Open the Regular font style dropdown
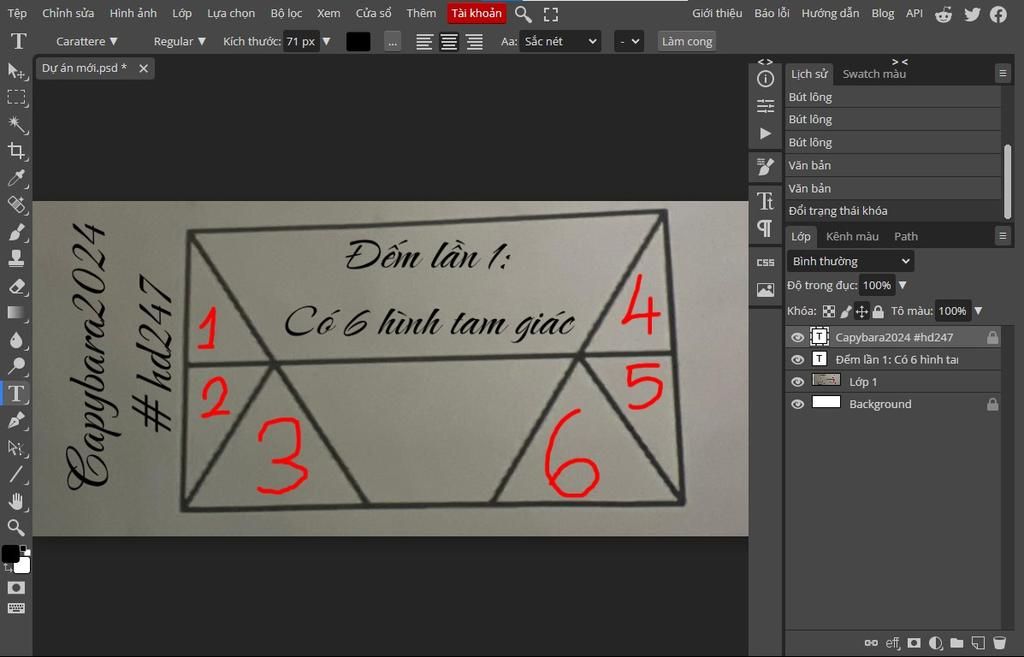1024x657 pixels. click(180, 41)
